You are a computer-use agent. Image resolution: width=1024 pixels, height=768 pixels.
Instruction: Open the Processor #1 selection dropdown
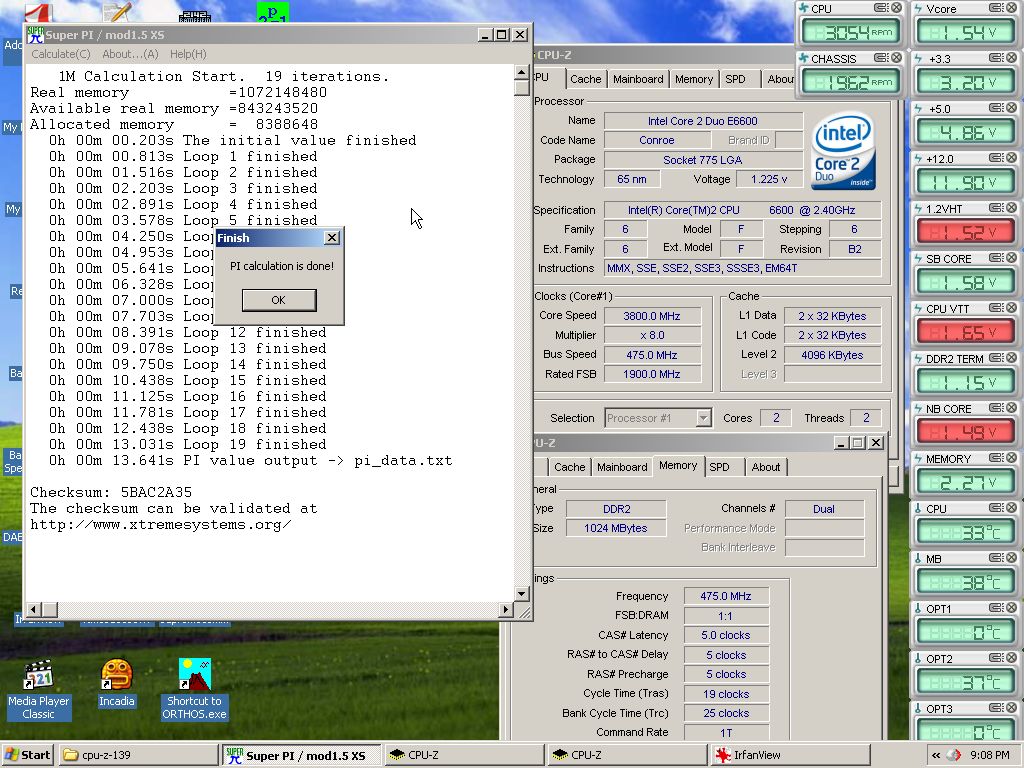[x=703, y=418]
